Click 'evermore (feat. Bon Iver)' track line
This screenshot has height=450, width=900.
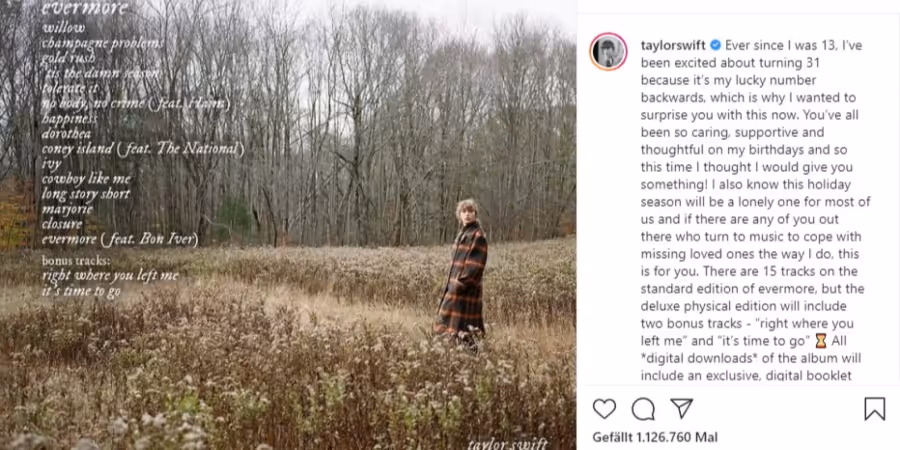point(120,239)
